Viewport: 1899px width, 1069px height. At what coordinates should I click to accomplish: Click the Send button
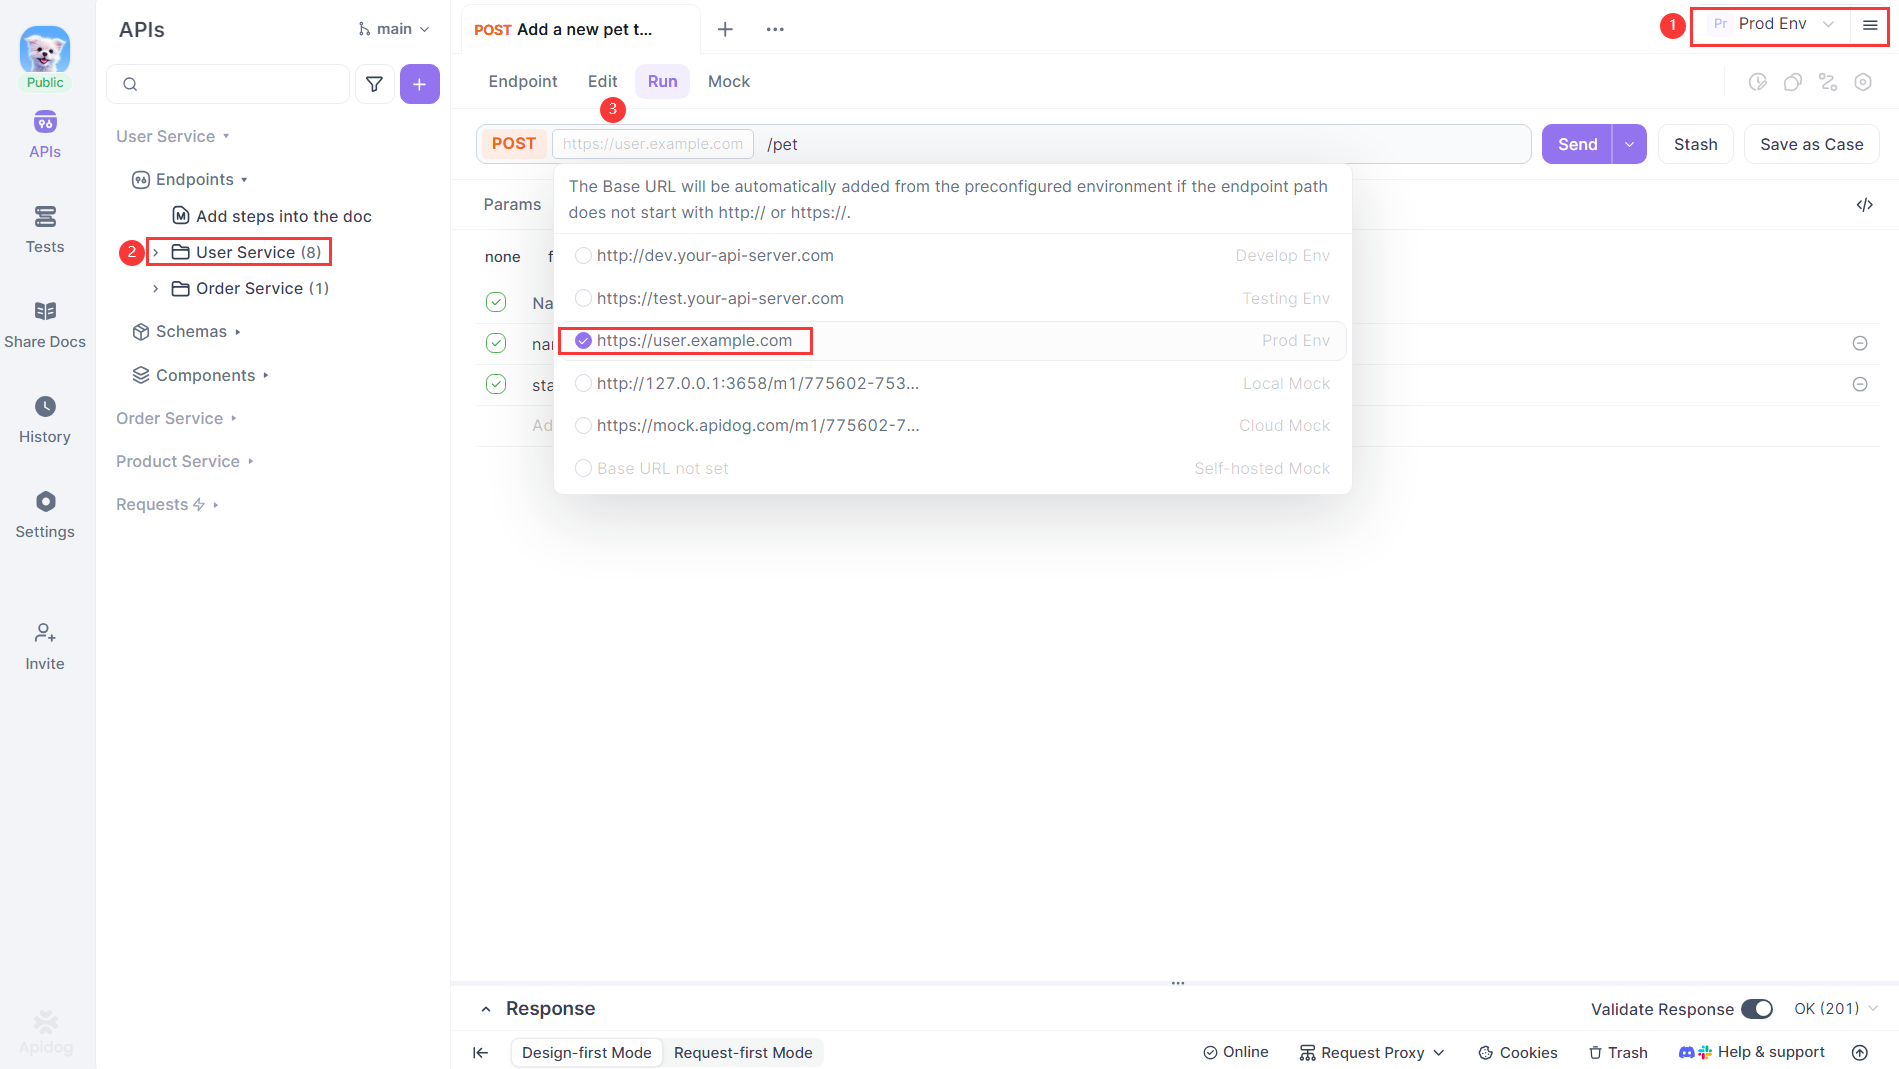click(1577, 144)
